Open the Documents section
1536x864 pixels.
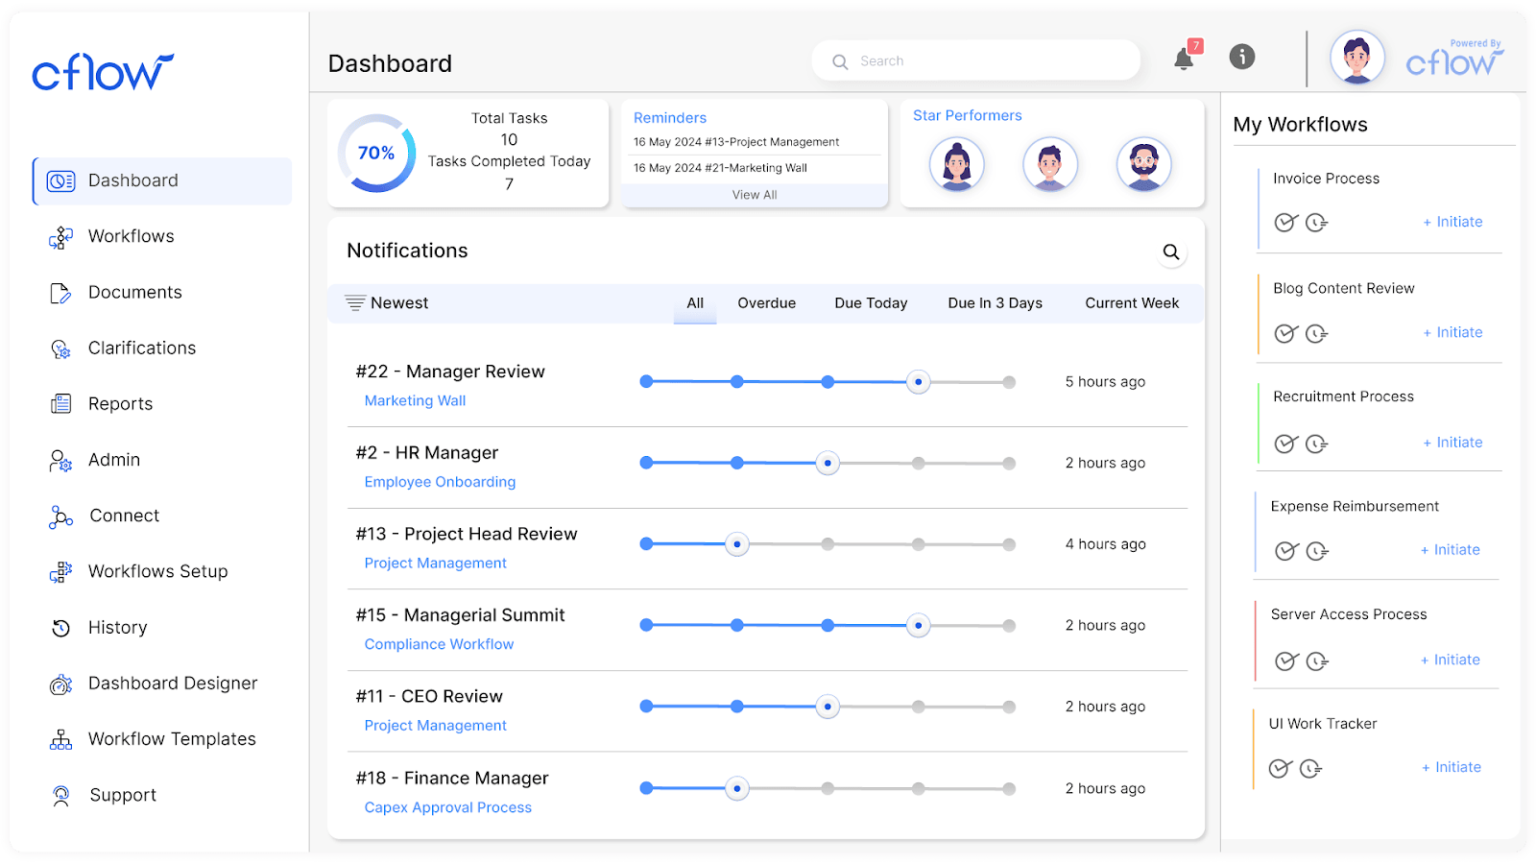pyautogui.click(x=135, y=292)
